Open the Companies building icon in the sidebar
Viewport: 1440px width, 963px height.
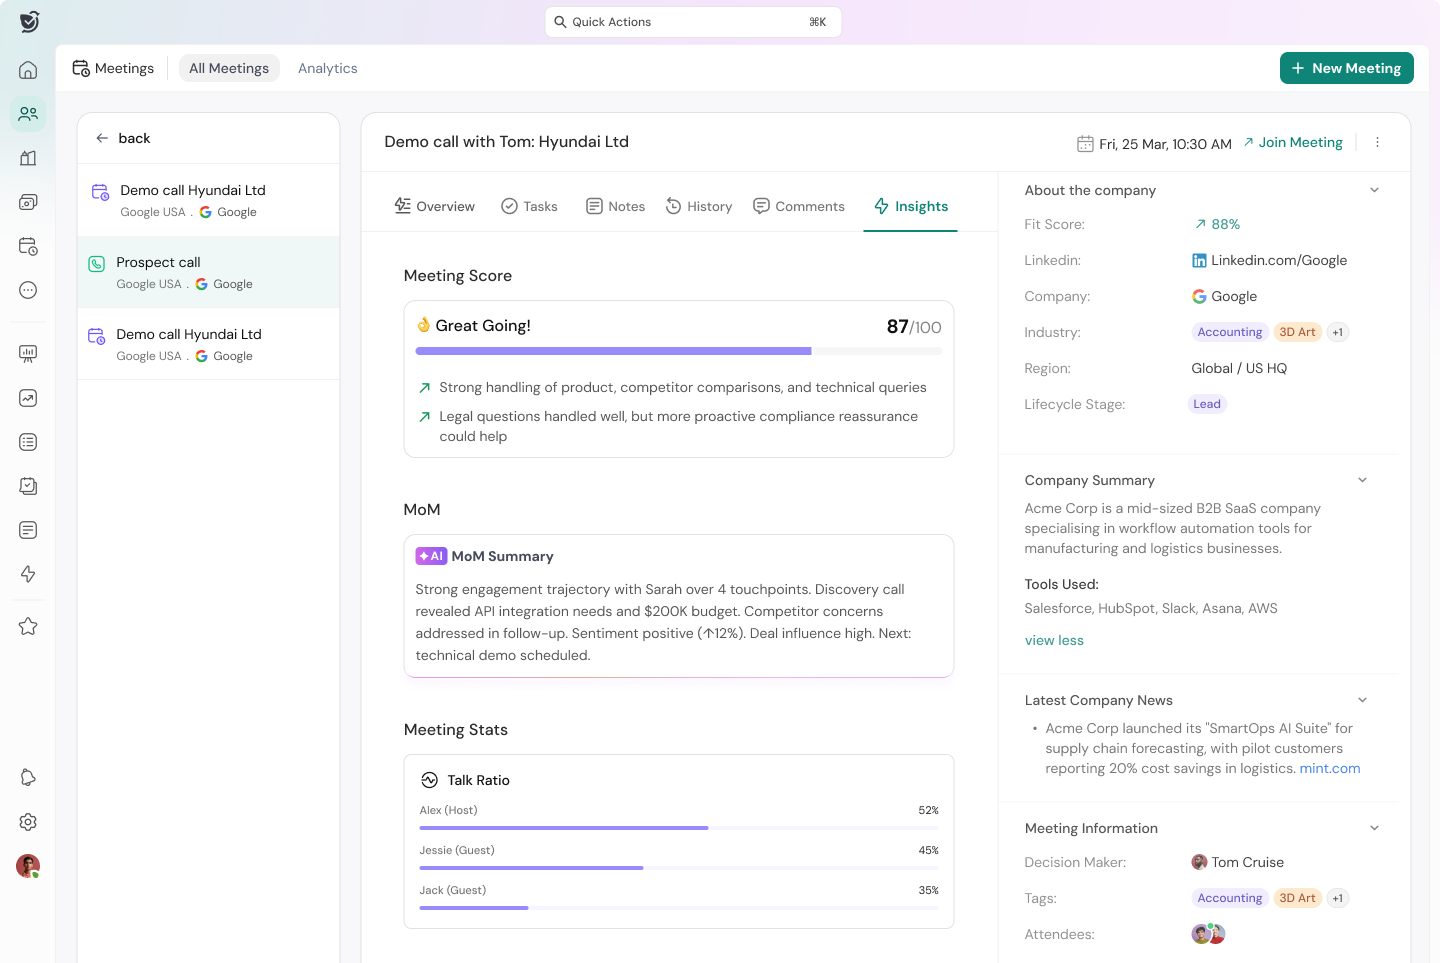click(x=28, y=158)
